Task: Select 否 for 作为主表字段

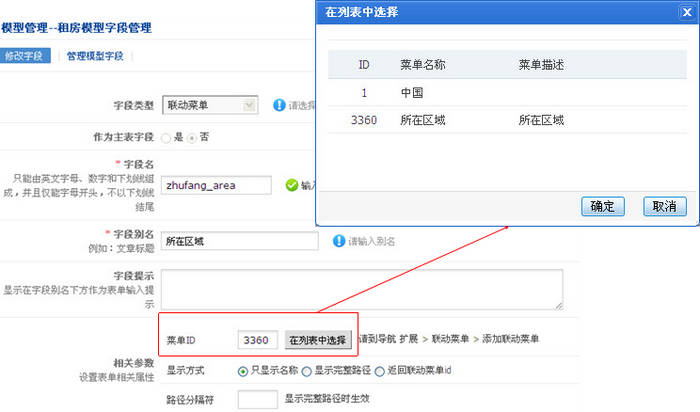Action: click(x=191, y=136)
